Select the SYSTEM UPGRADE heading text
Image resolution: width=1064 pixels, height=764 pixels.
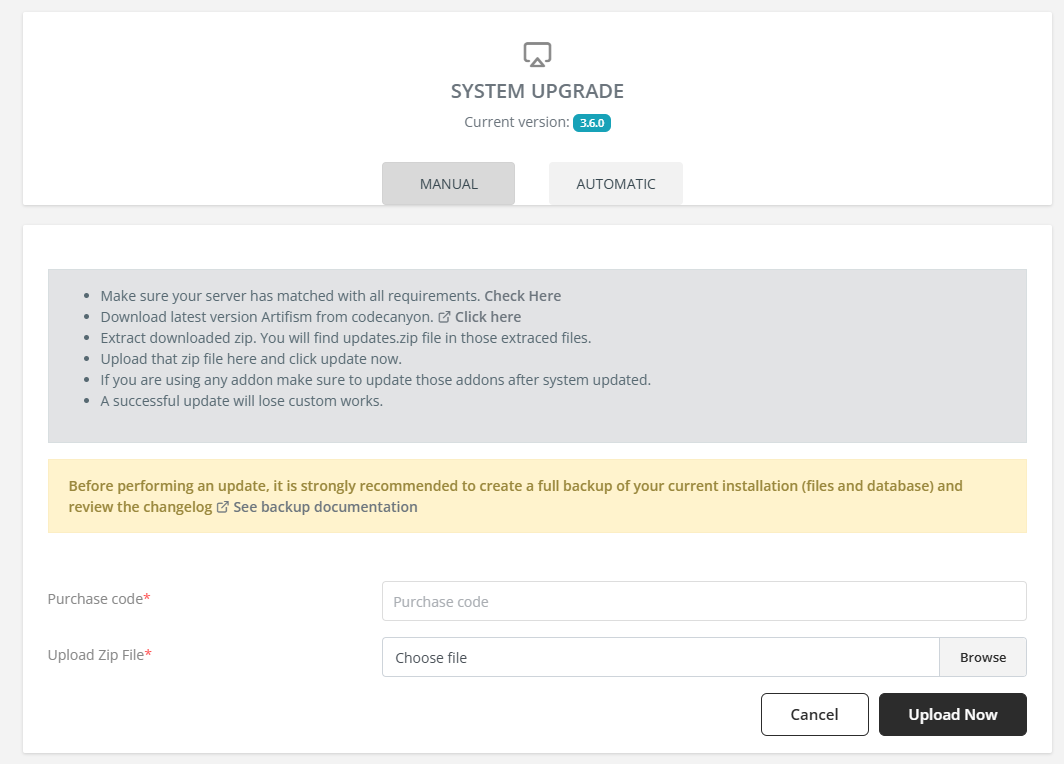click(537, 91)
